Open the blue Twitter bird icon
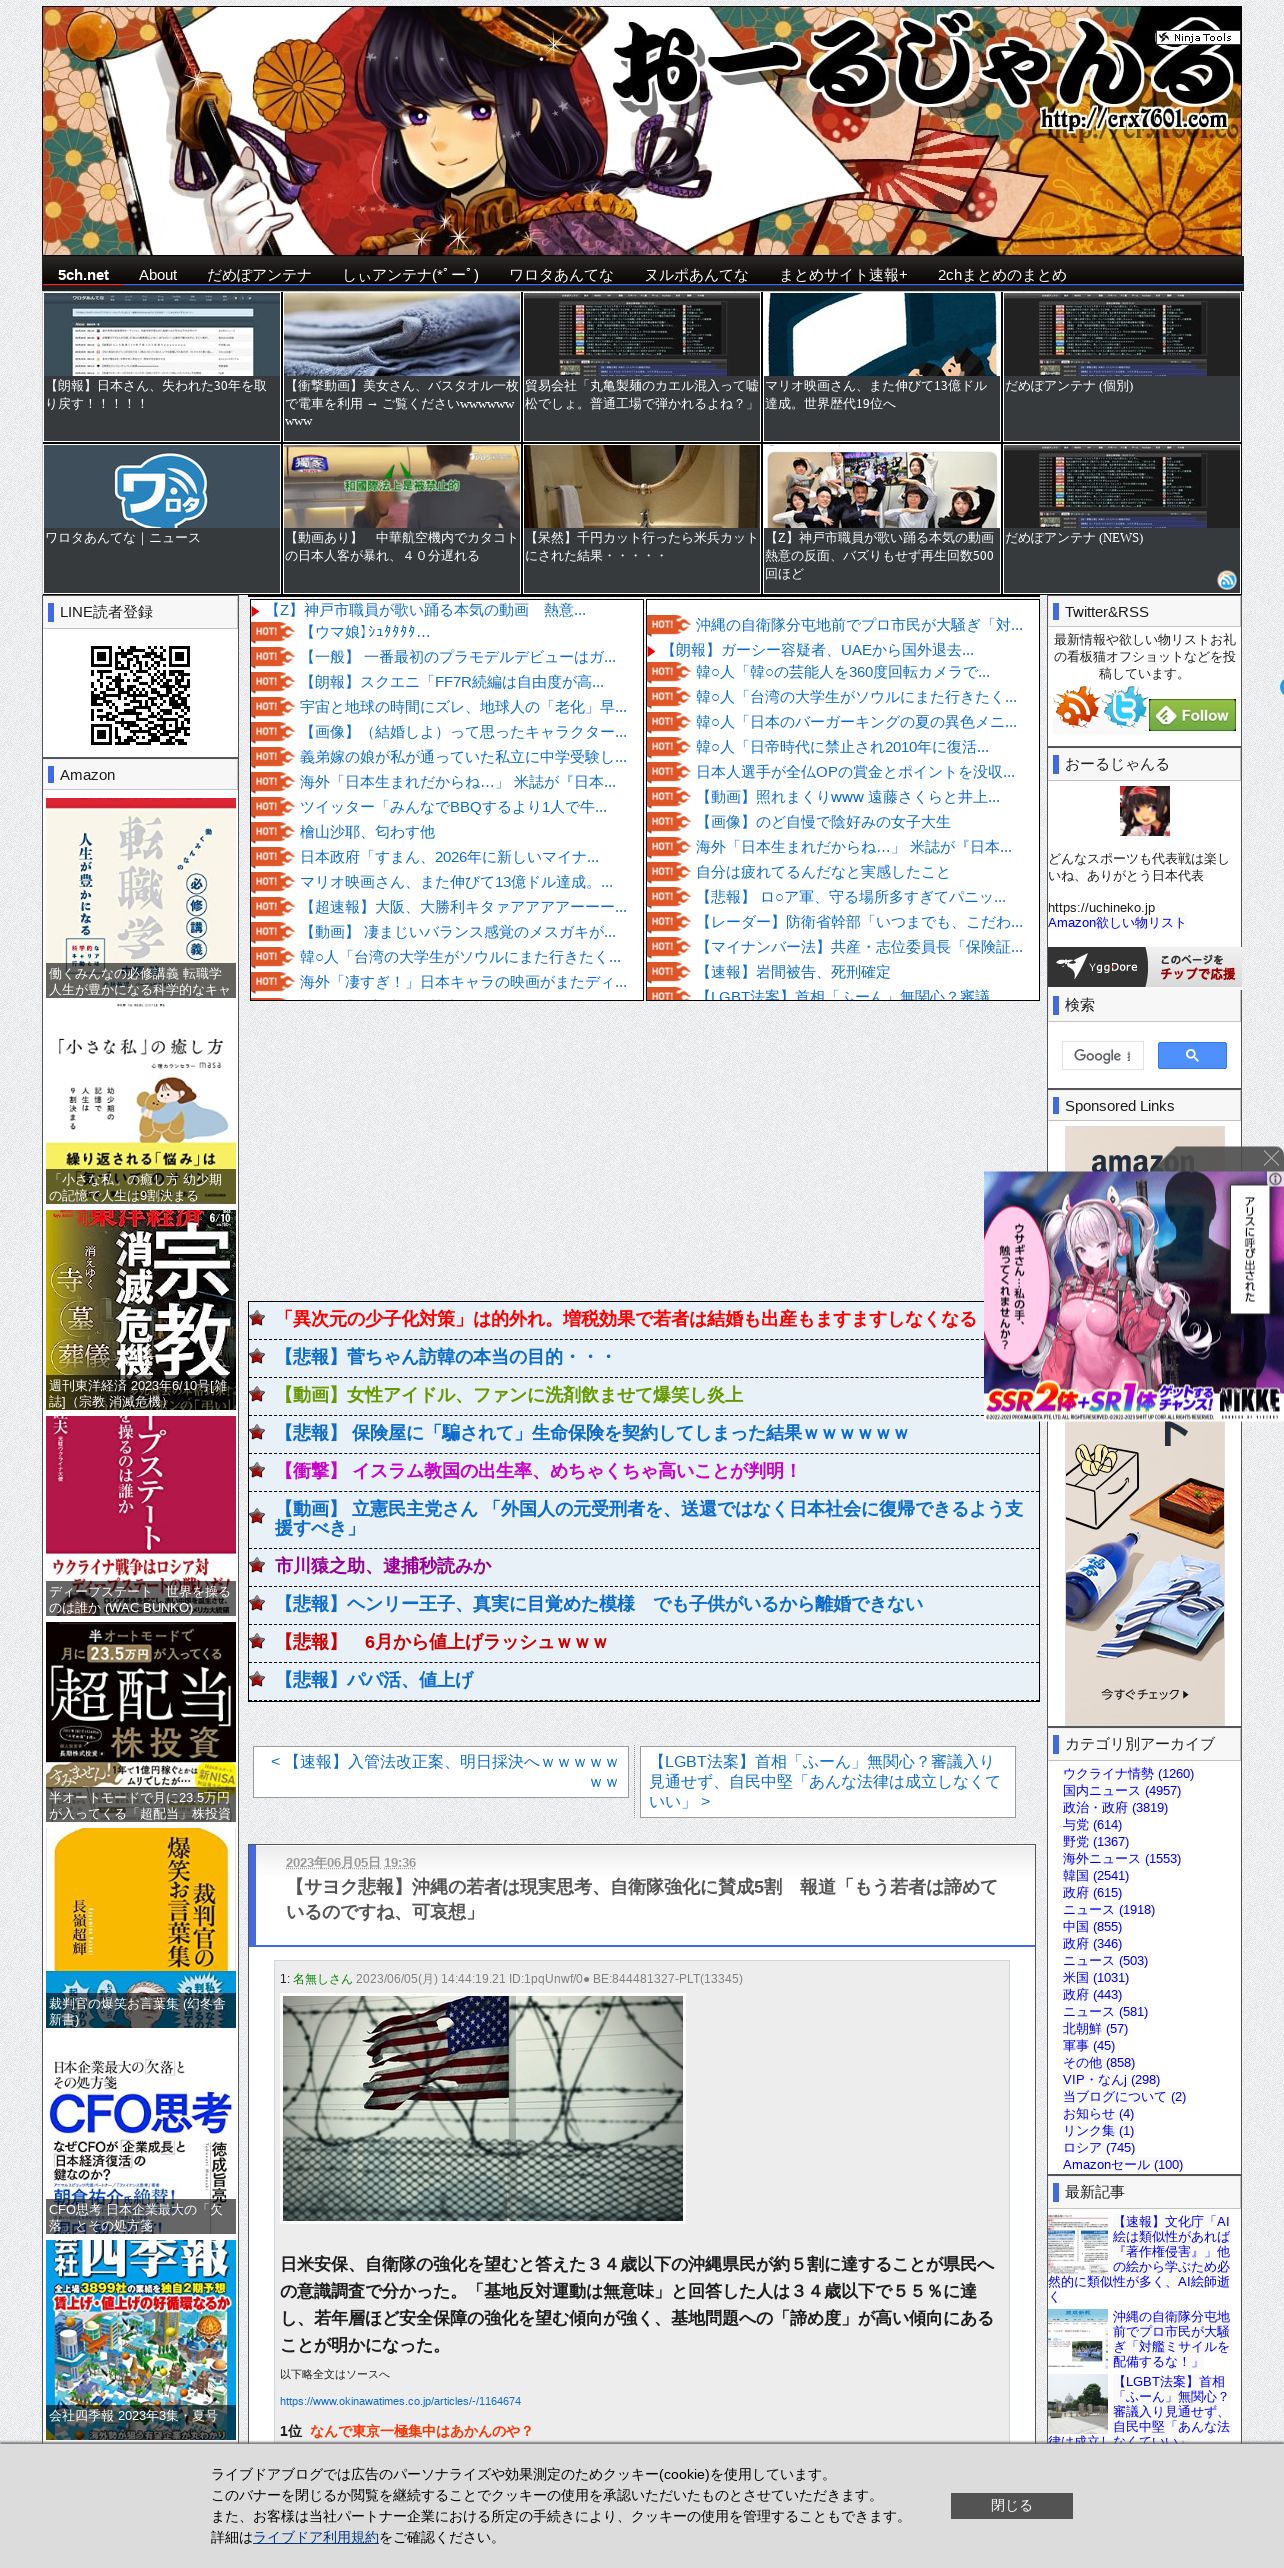Viewport: 1284px width, 2568px height. [x=1125, y=708]
